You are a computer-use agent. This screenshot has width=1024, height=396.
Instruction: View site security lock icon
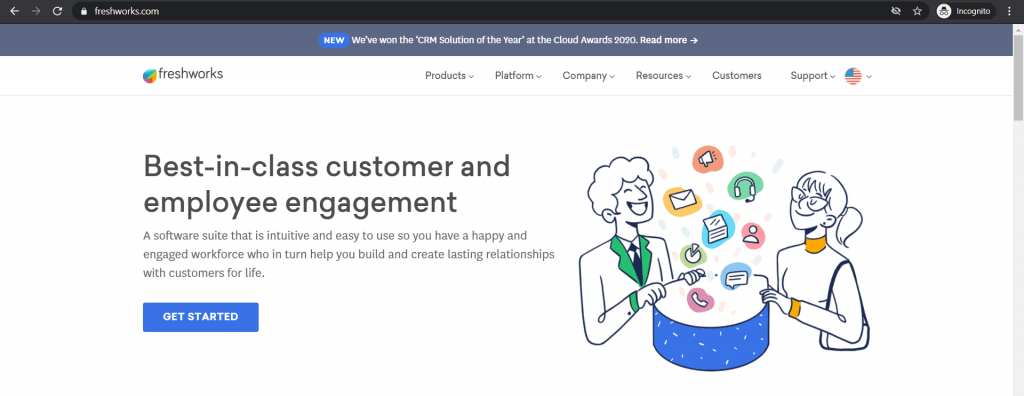(83, 11)
